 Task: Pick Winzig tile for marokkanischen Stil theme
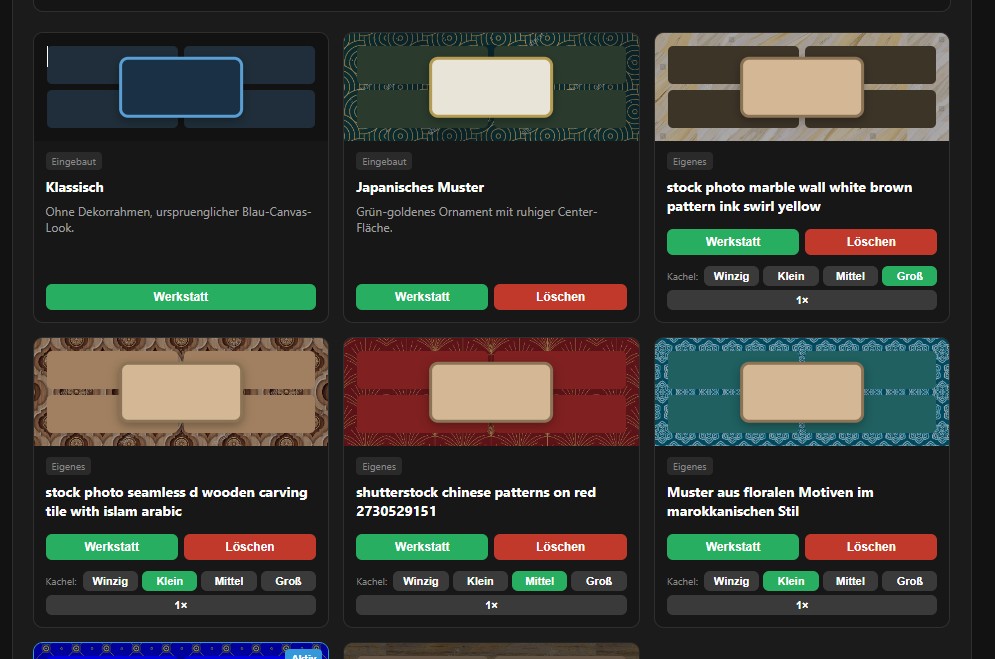point(731,582)
